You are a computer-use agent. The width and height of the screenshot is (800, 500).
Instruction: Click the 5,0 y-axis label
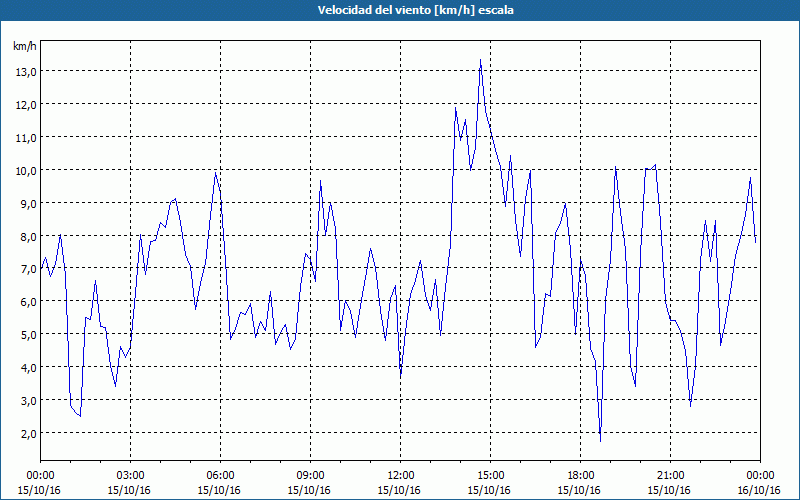coord(28,335)
